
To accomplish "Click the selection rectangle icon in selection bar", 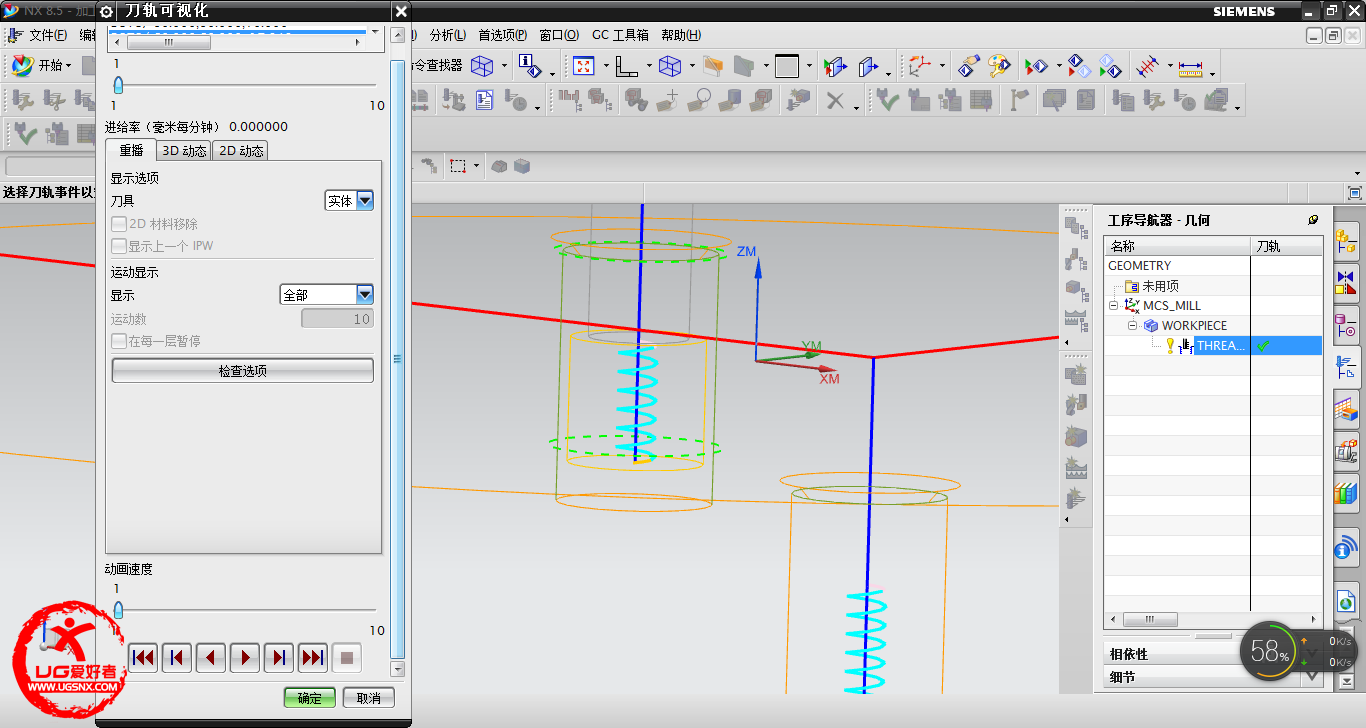I will (458, 166).
